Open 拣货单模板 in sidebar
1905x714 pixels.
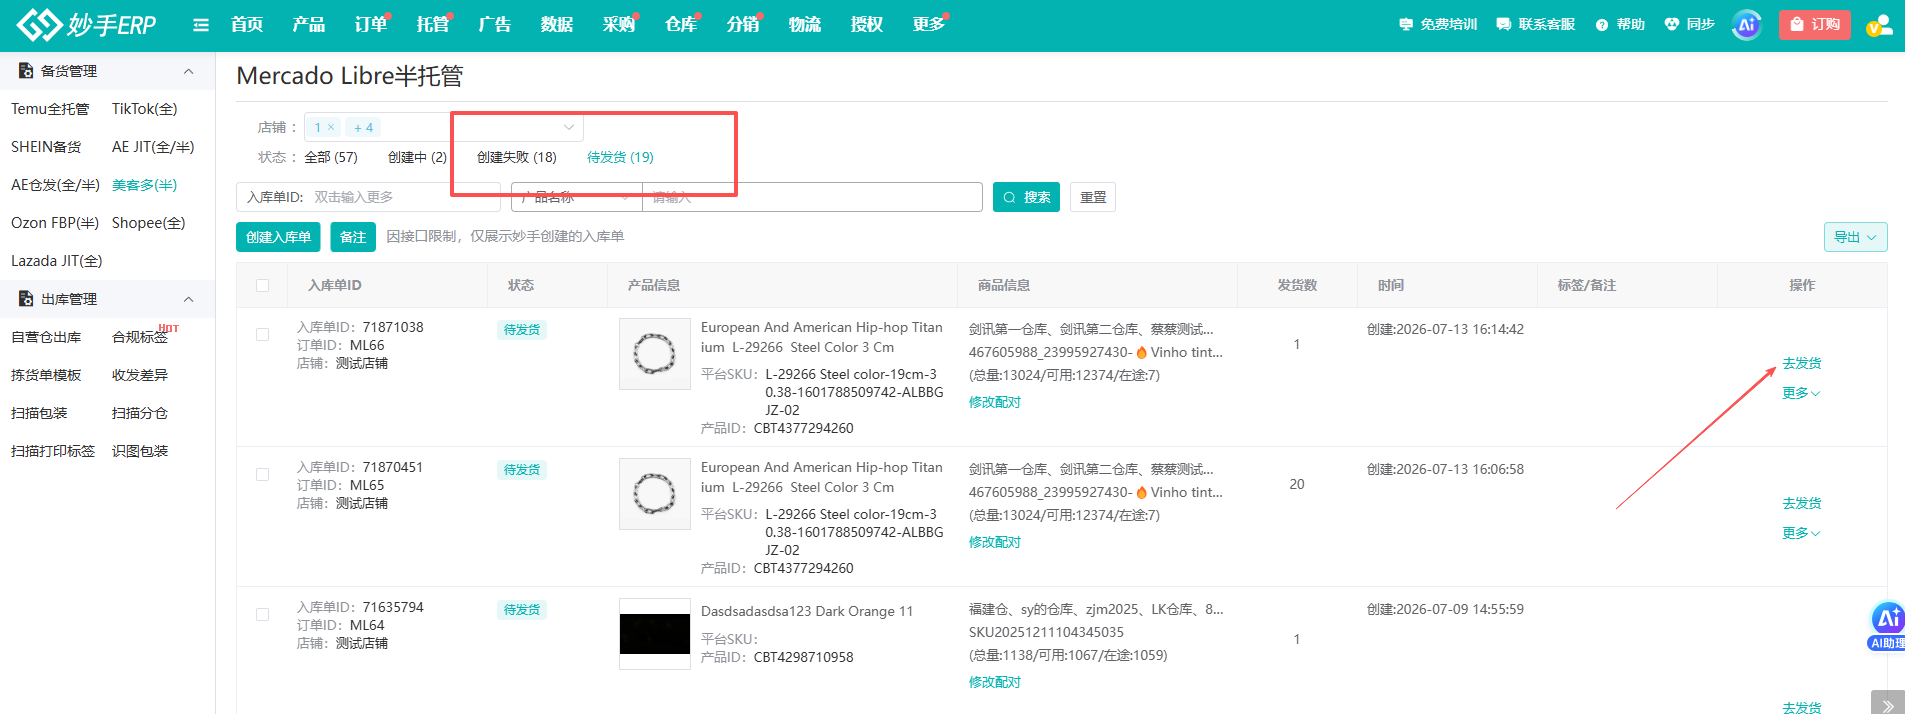(x=46, y=375)
